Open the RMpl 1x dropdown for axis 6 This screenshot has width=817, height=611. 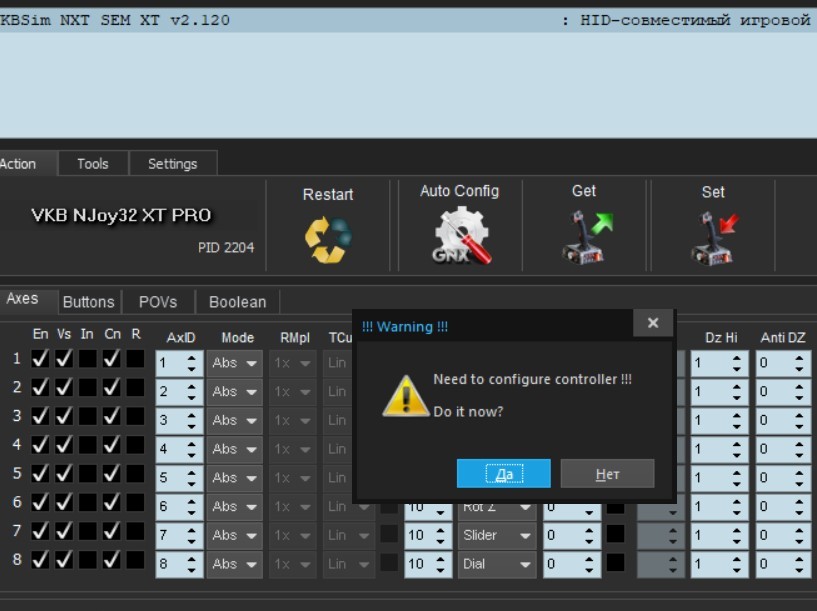(292, 506)
